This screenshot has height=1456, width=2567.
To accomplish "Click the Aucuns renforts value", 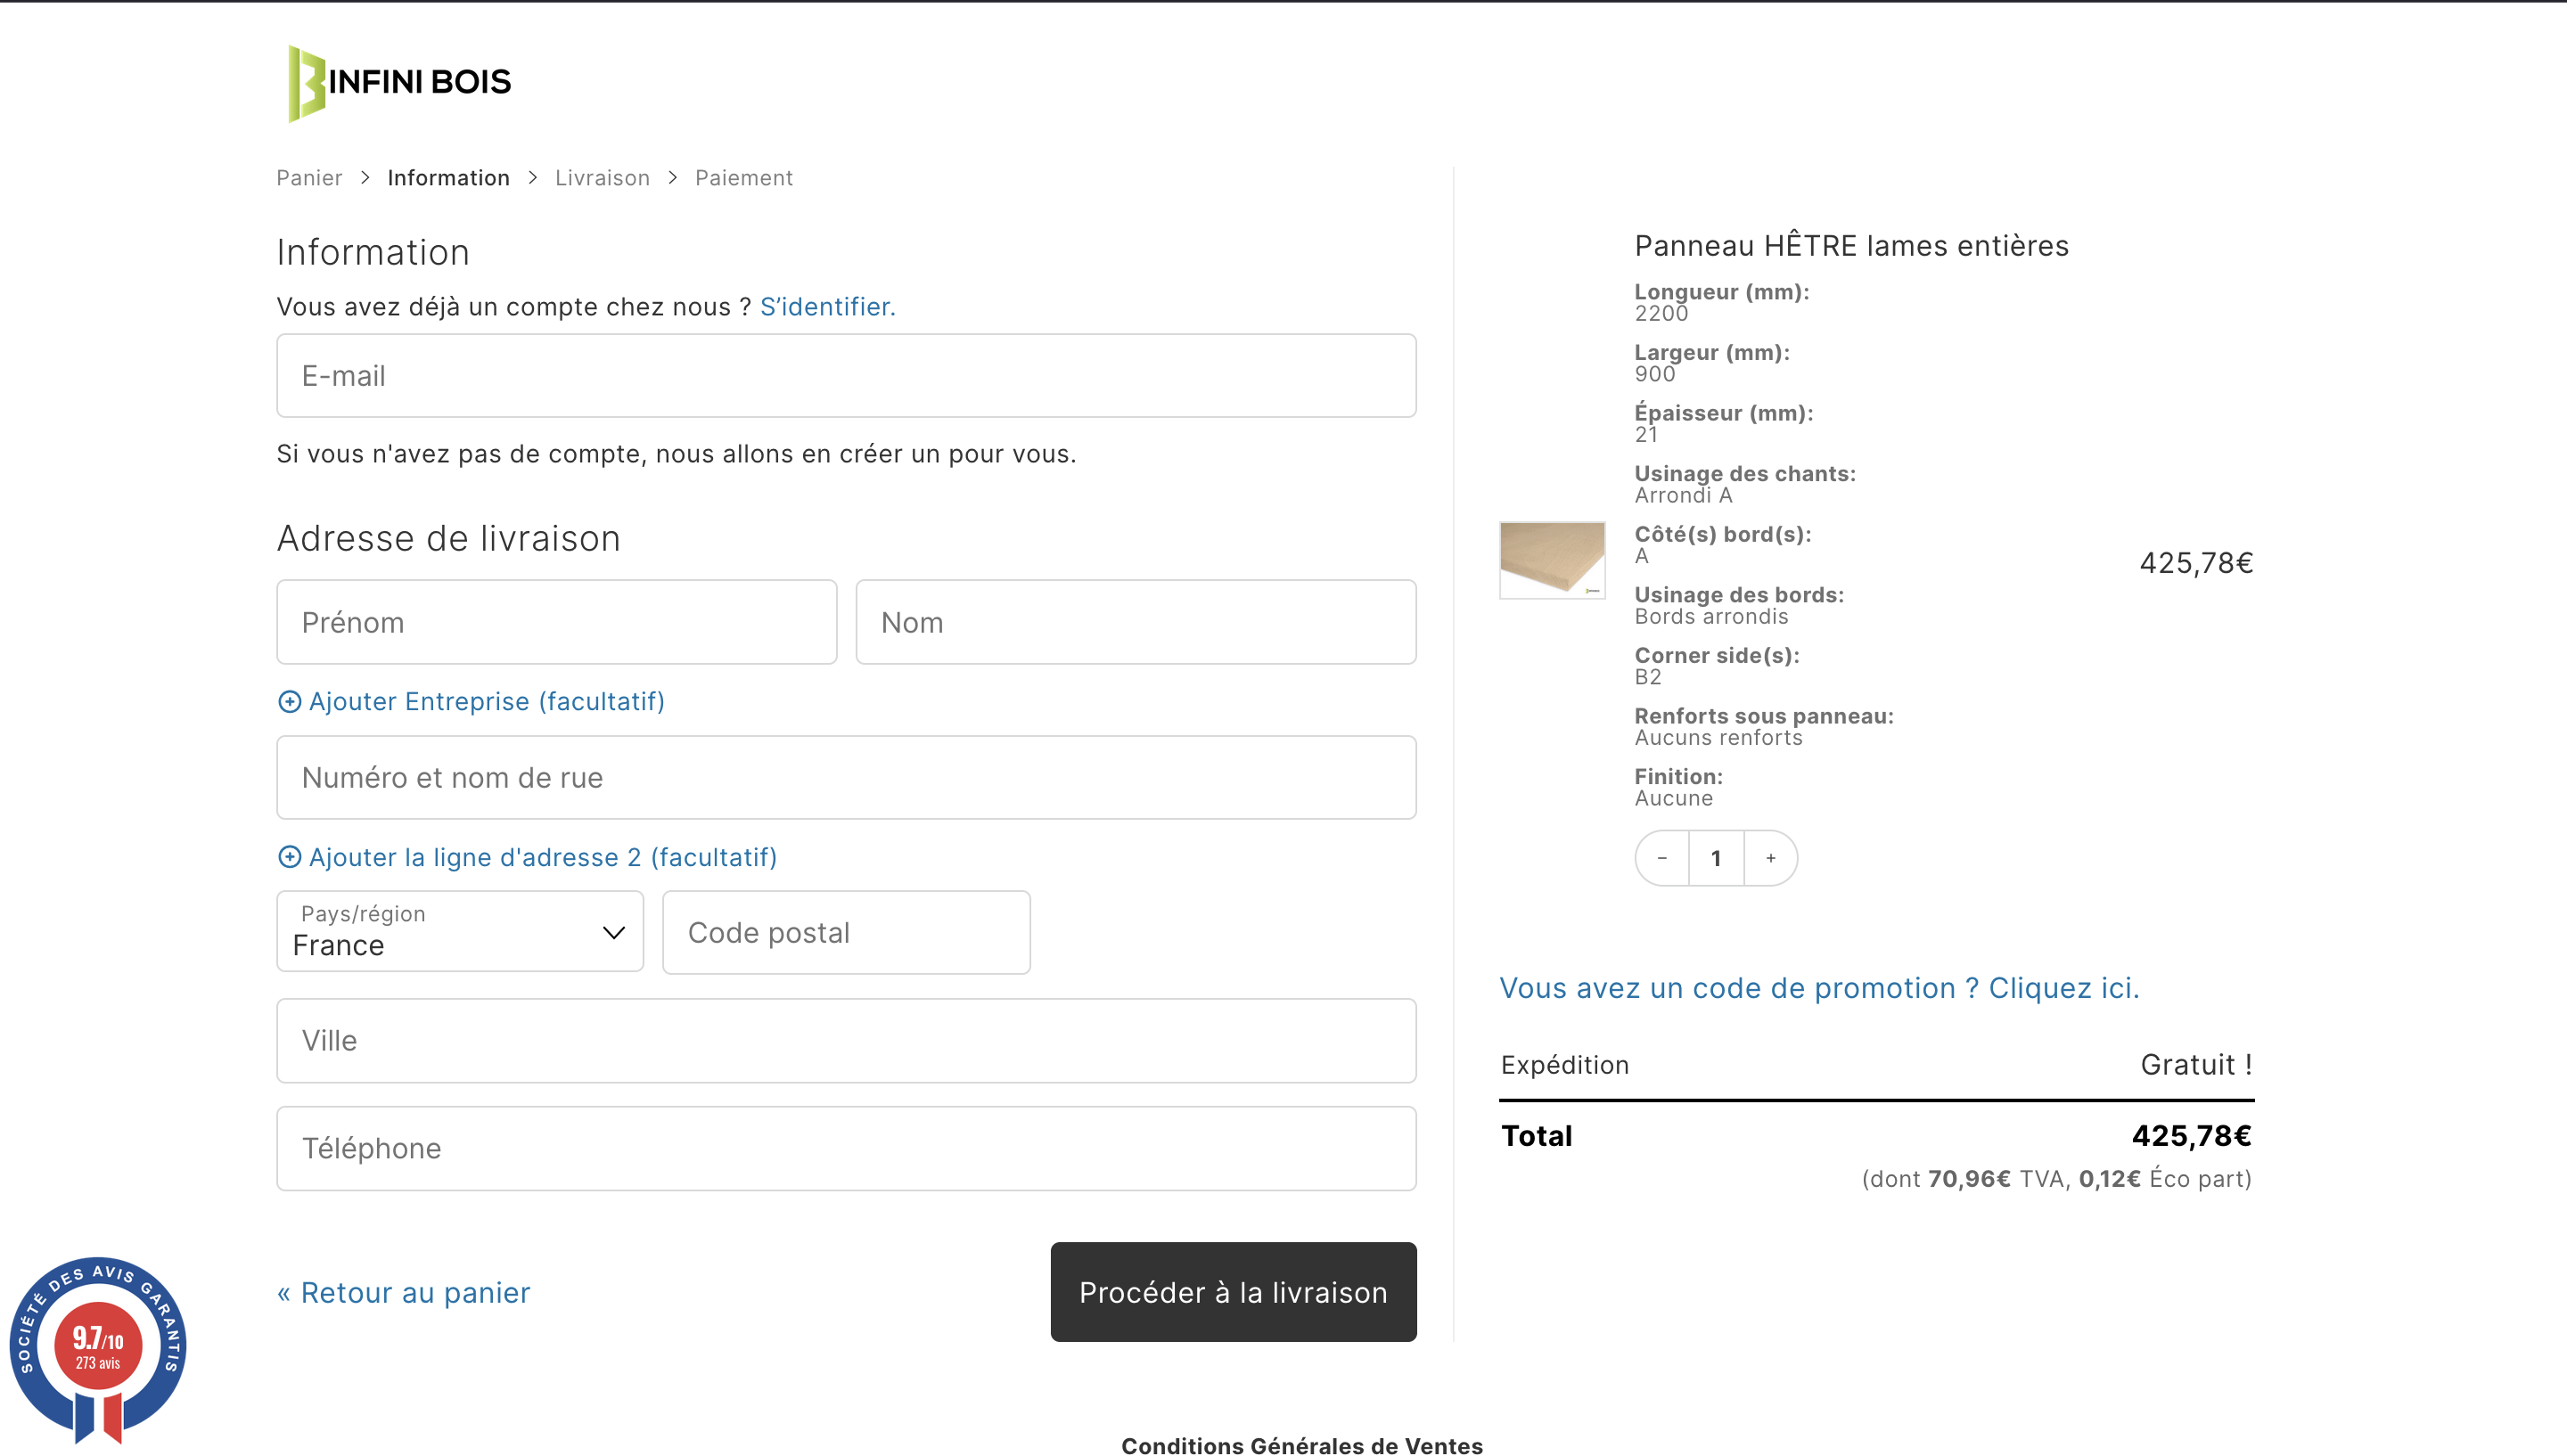I will point(1718,738).
